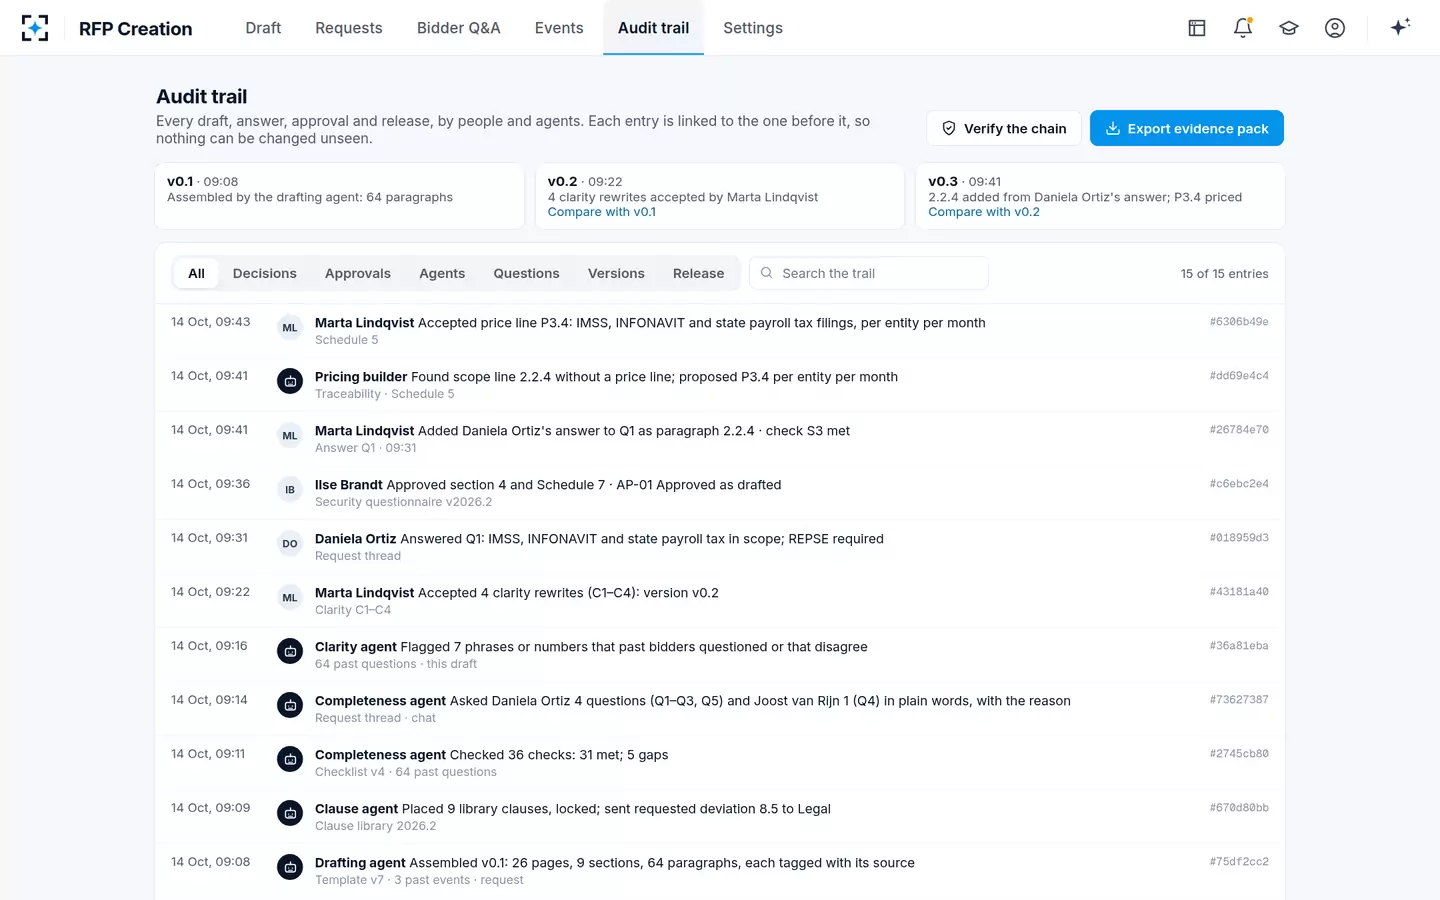Switch to the Draft tab
The width and height of the screenshot is (1440, 900).
(263, 28)
